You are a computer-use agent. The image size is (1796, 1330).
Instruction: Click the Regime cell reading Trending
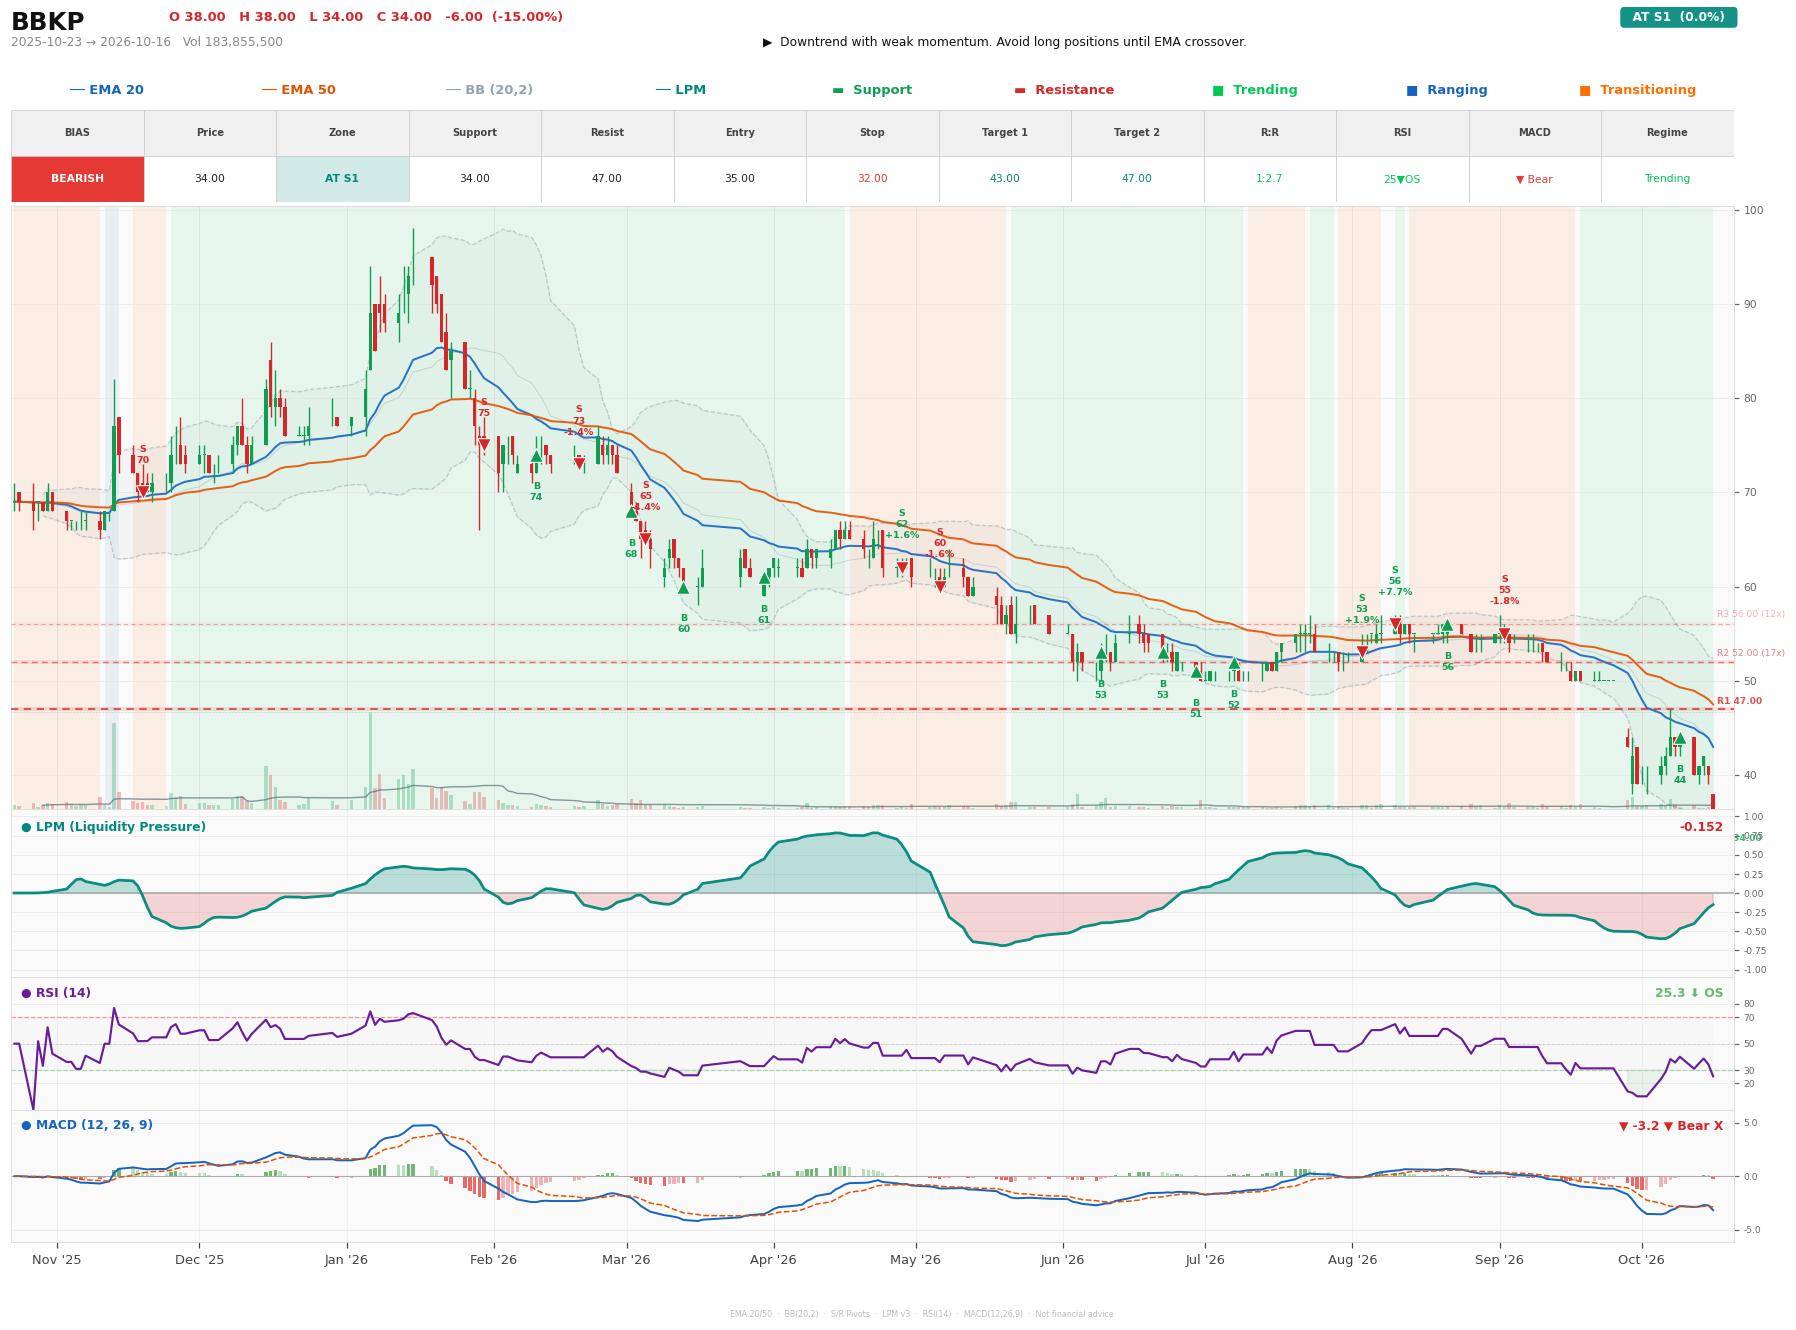(x=1667, y=179)
